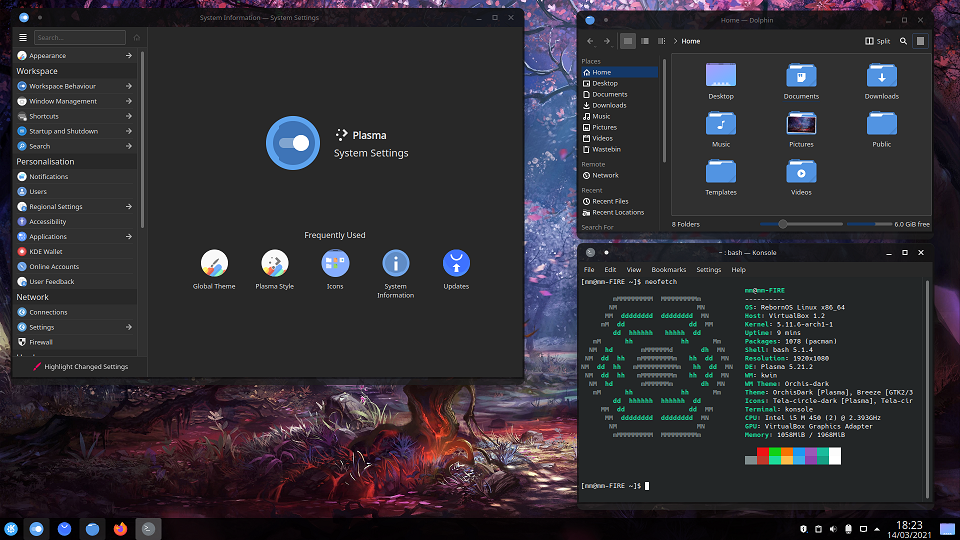960x540 pixels.
Task: Open the Edit menu in Konsole
Action: 610,269
